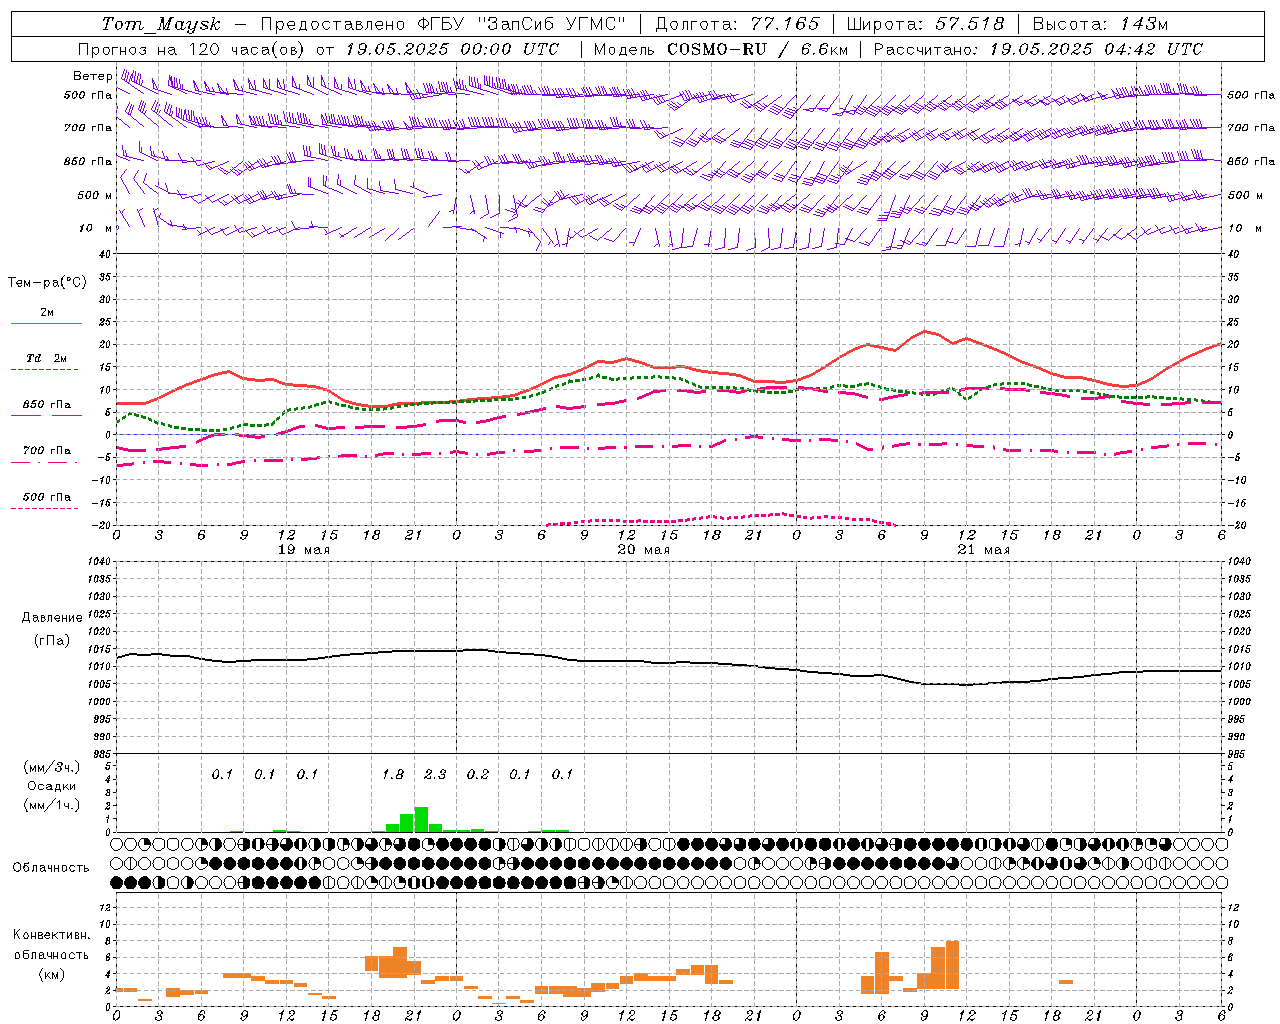1280x1024 pixels.
Task: Click the Давление panel label
Action: [x=51, y=618]
